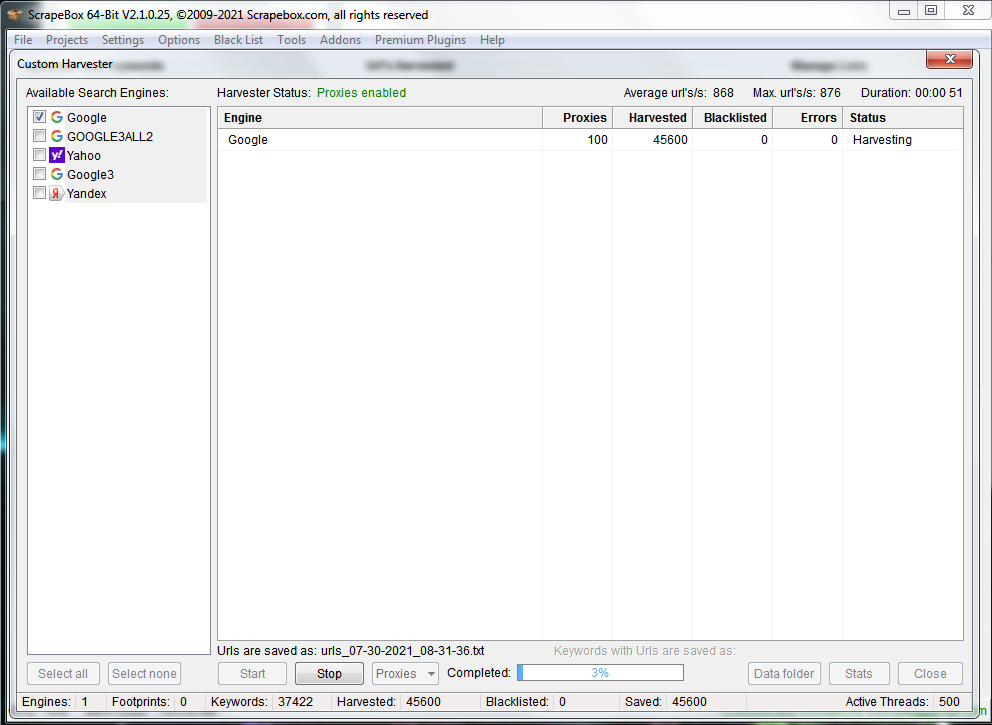Screen dimensions: 992x725
Task: Click the GOOGLE3ALL2 engine label
Action: pyautogui.click(x=110, y=137)
